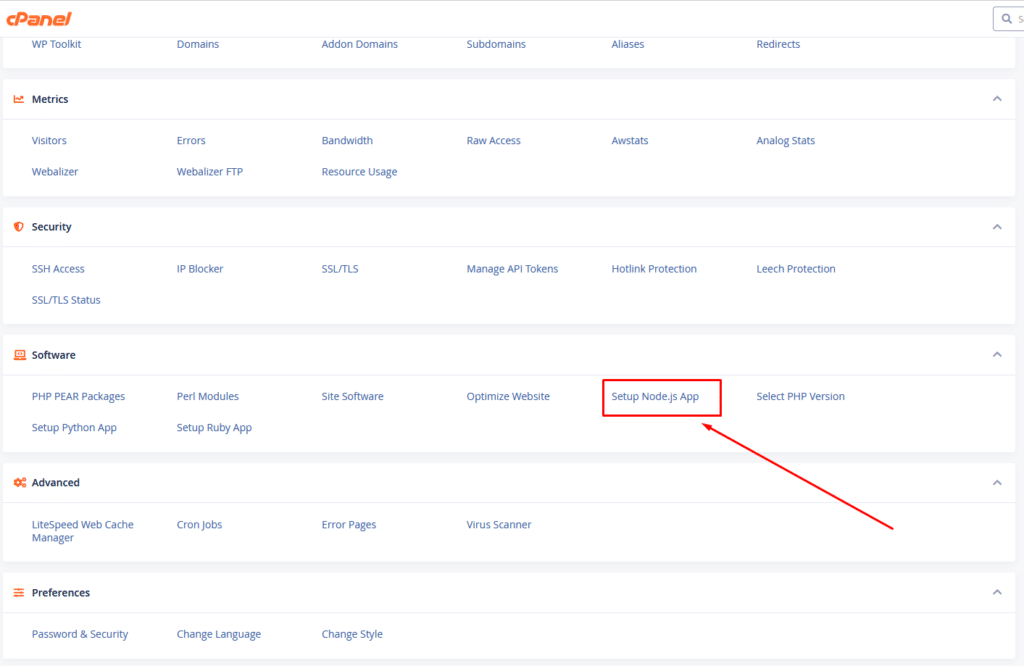Collapse the Preferences section chevron

coord(996,592)
